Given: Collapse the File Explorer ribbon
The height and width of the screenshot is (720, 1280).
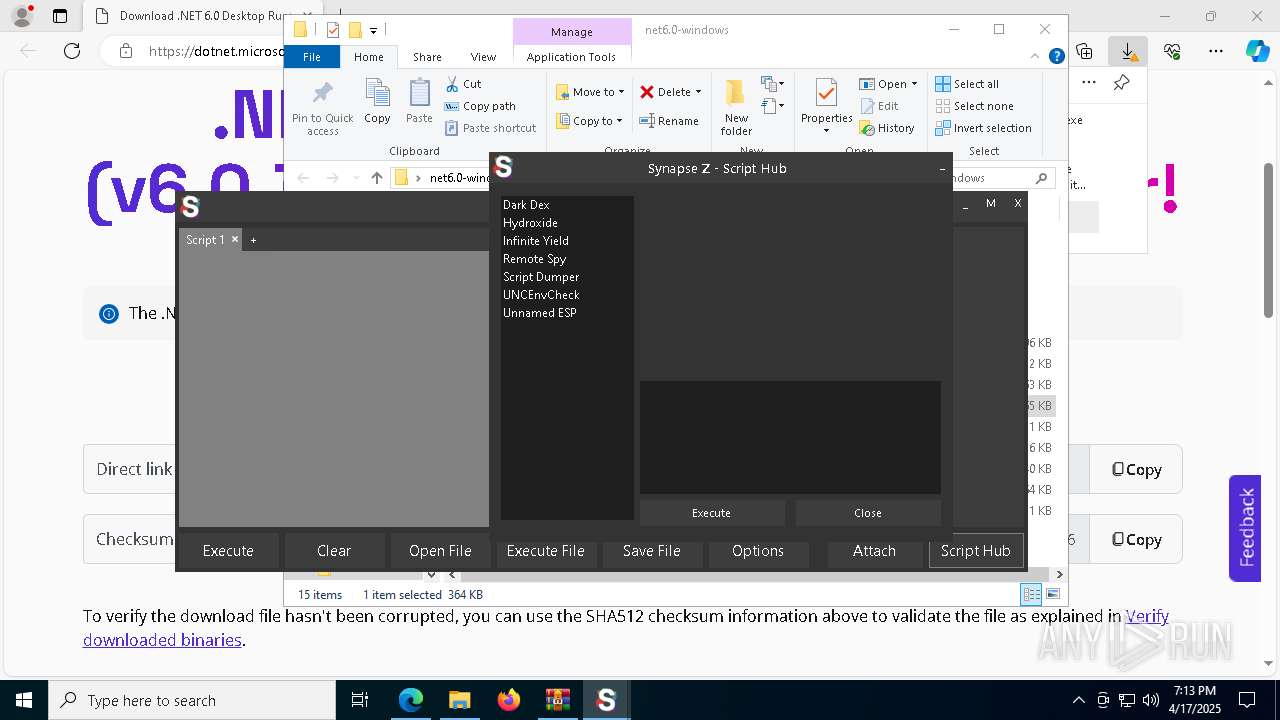Looking at the screenshot, I should click(1037, 57).
